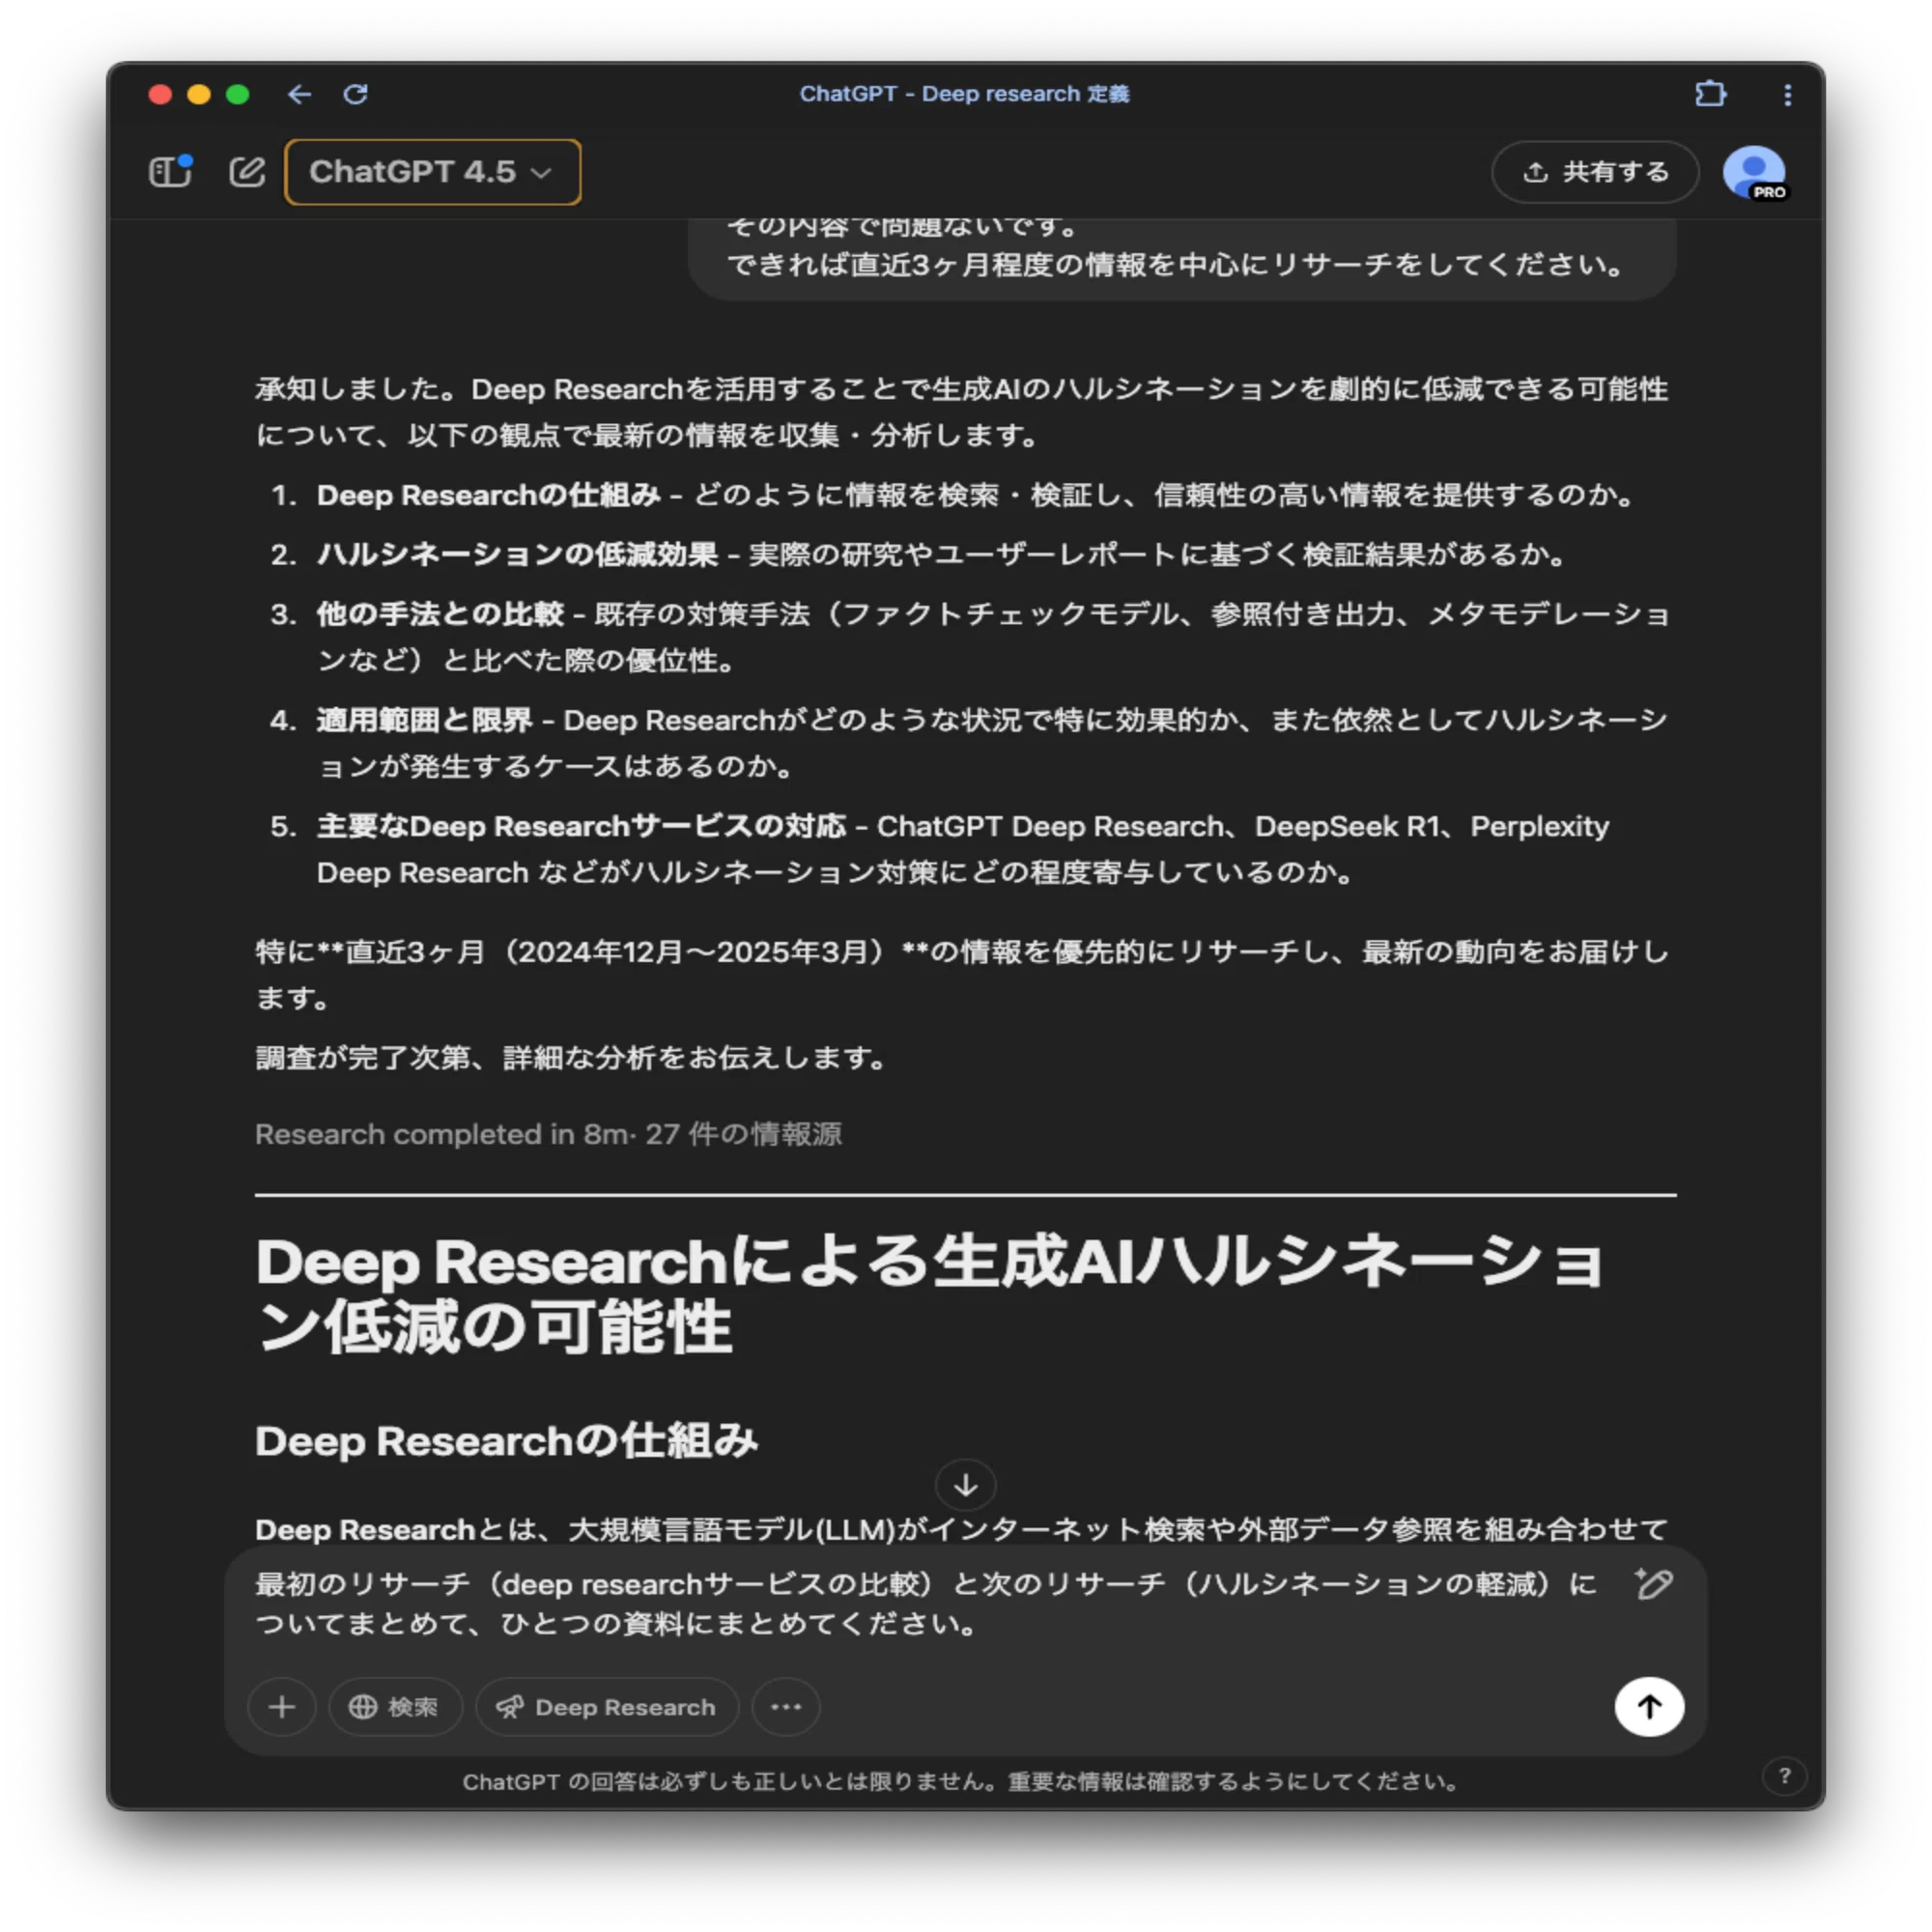Go back with the browser back arrow
The width and height of the screenshot is (1932, 1932).
[x=299, y=94]
